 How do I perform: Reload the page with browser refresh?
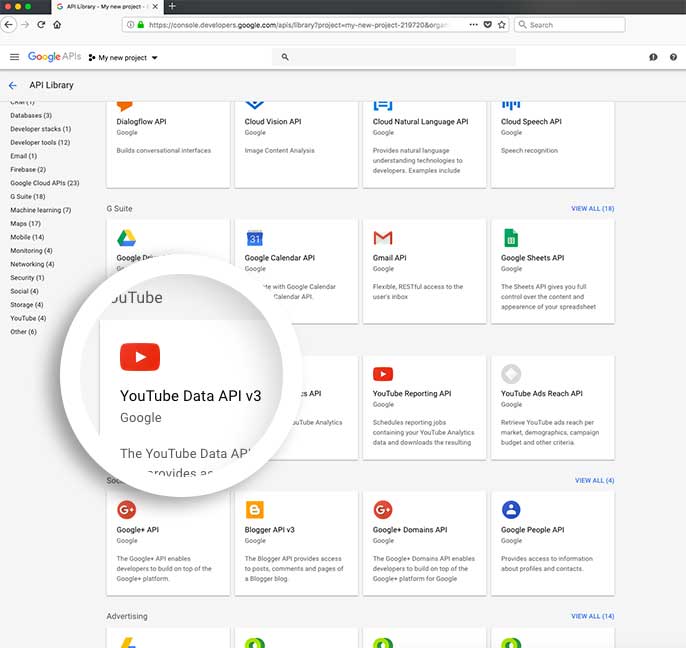pos(41,25)
